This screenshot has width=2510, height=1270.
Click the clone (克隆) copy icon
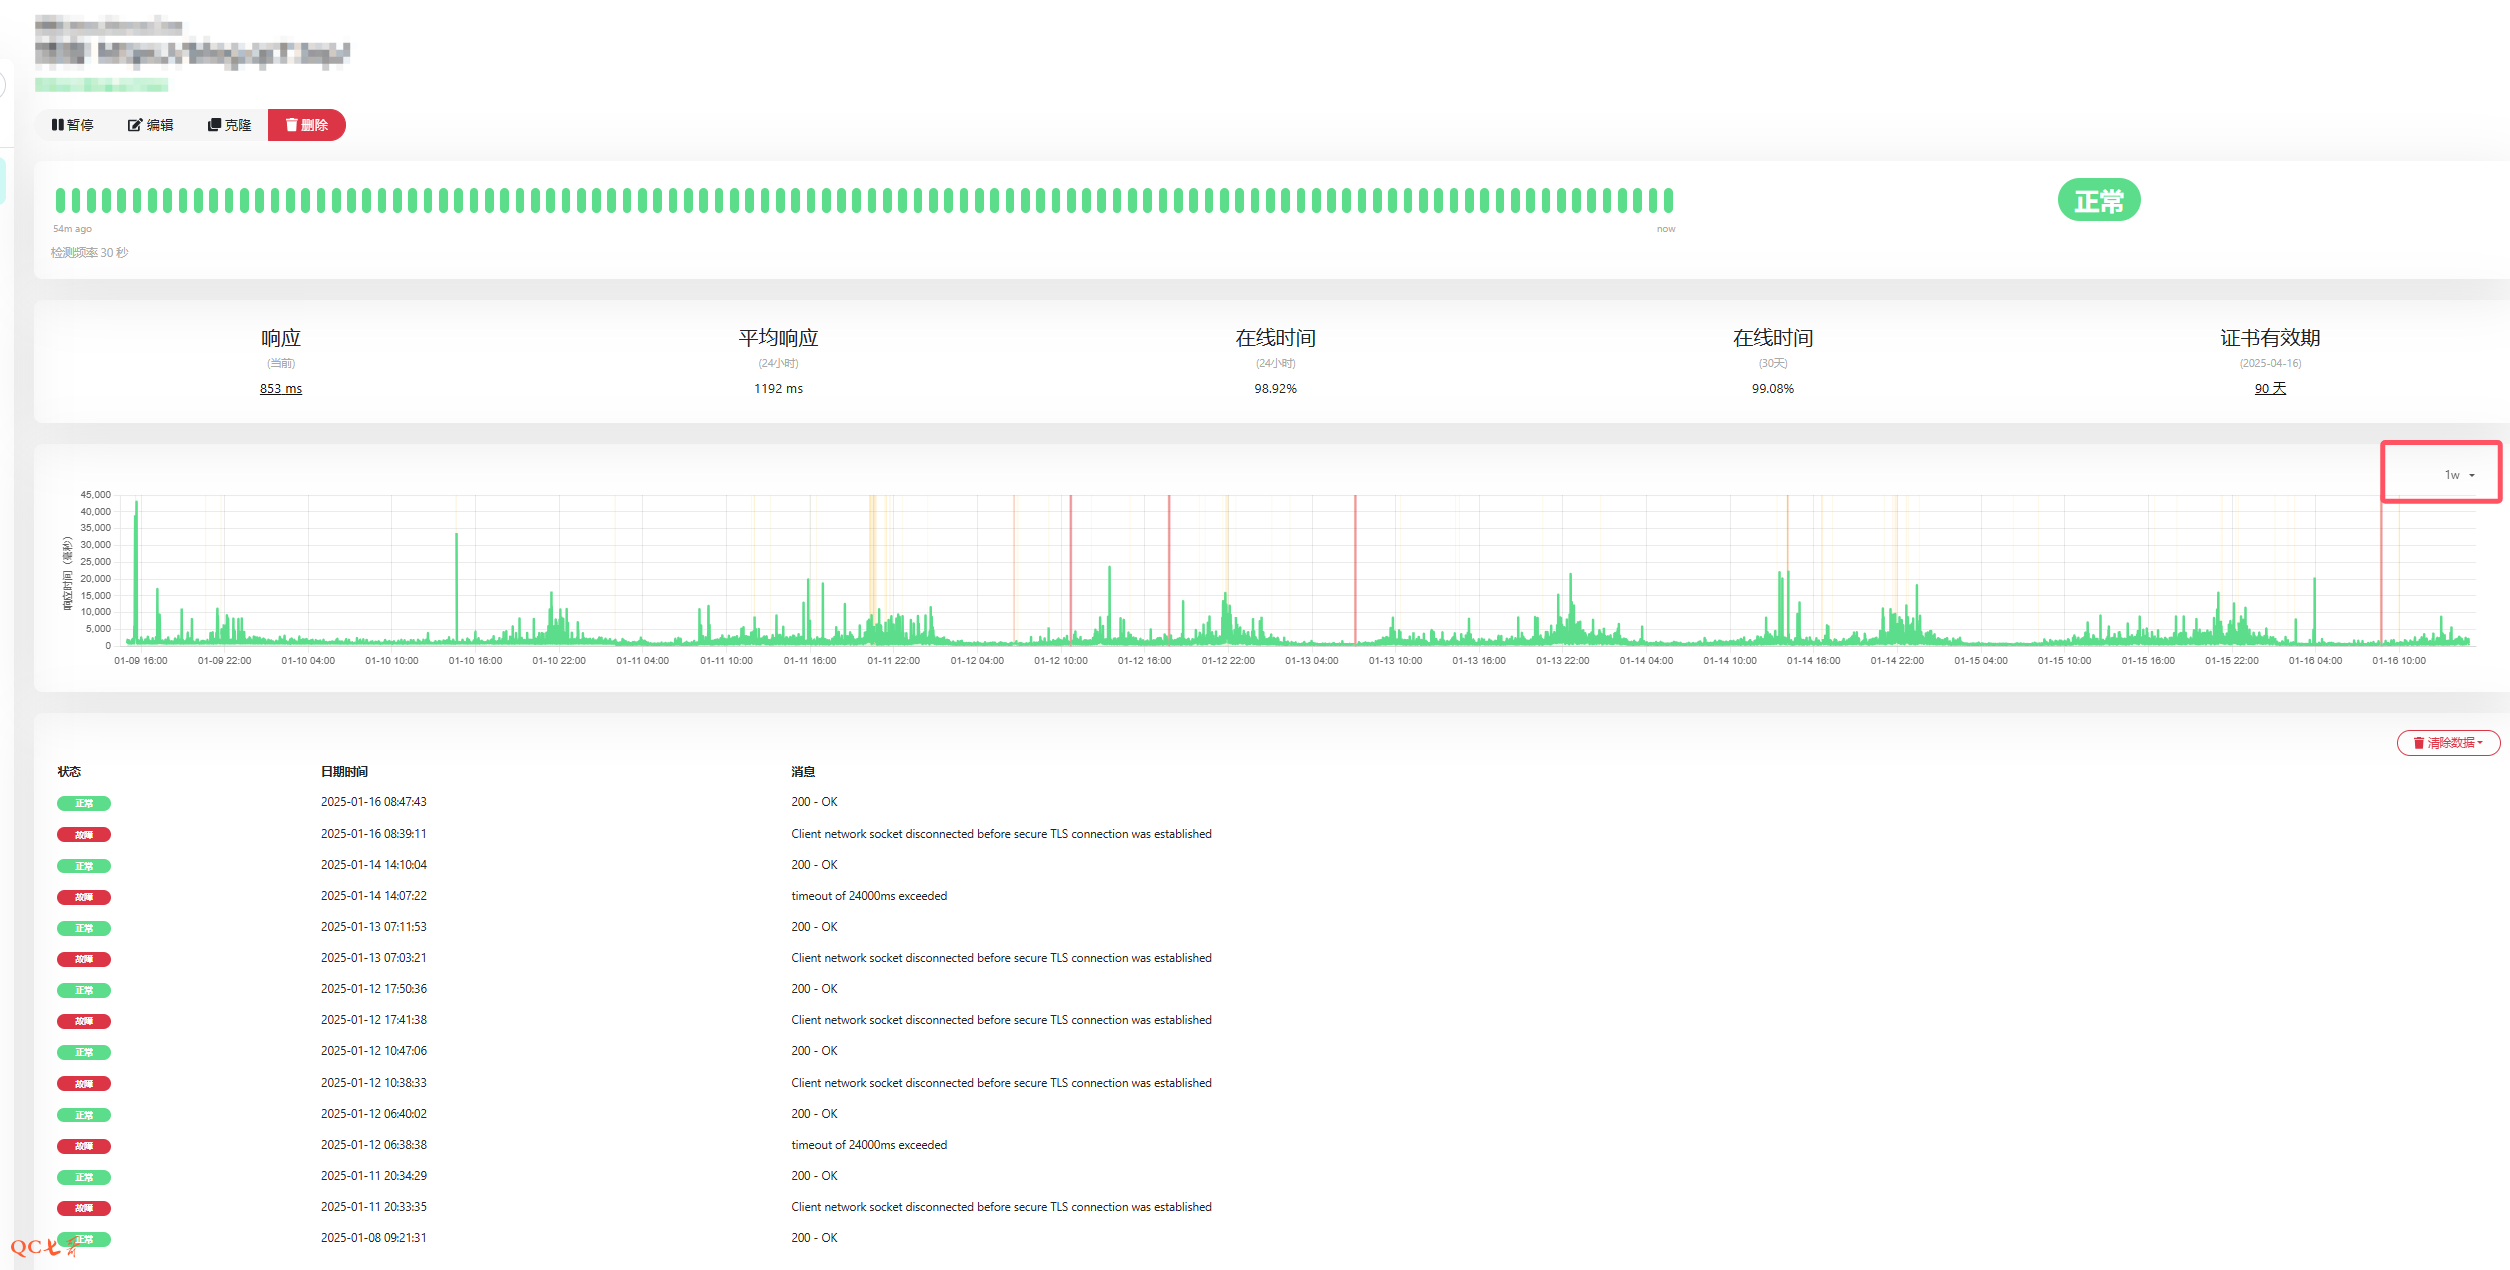[x=214, y=125]
